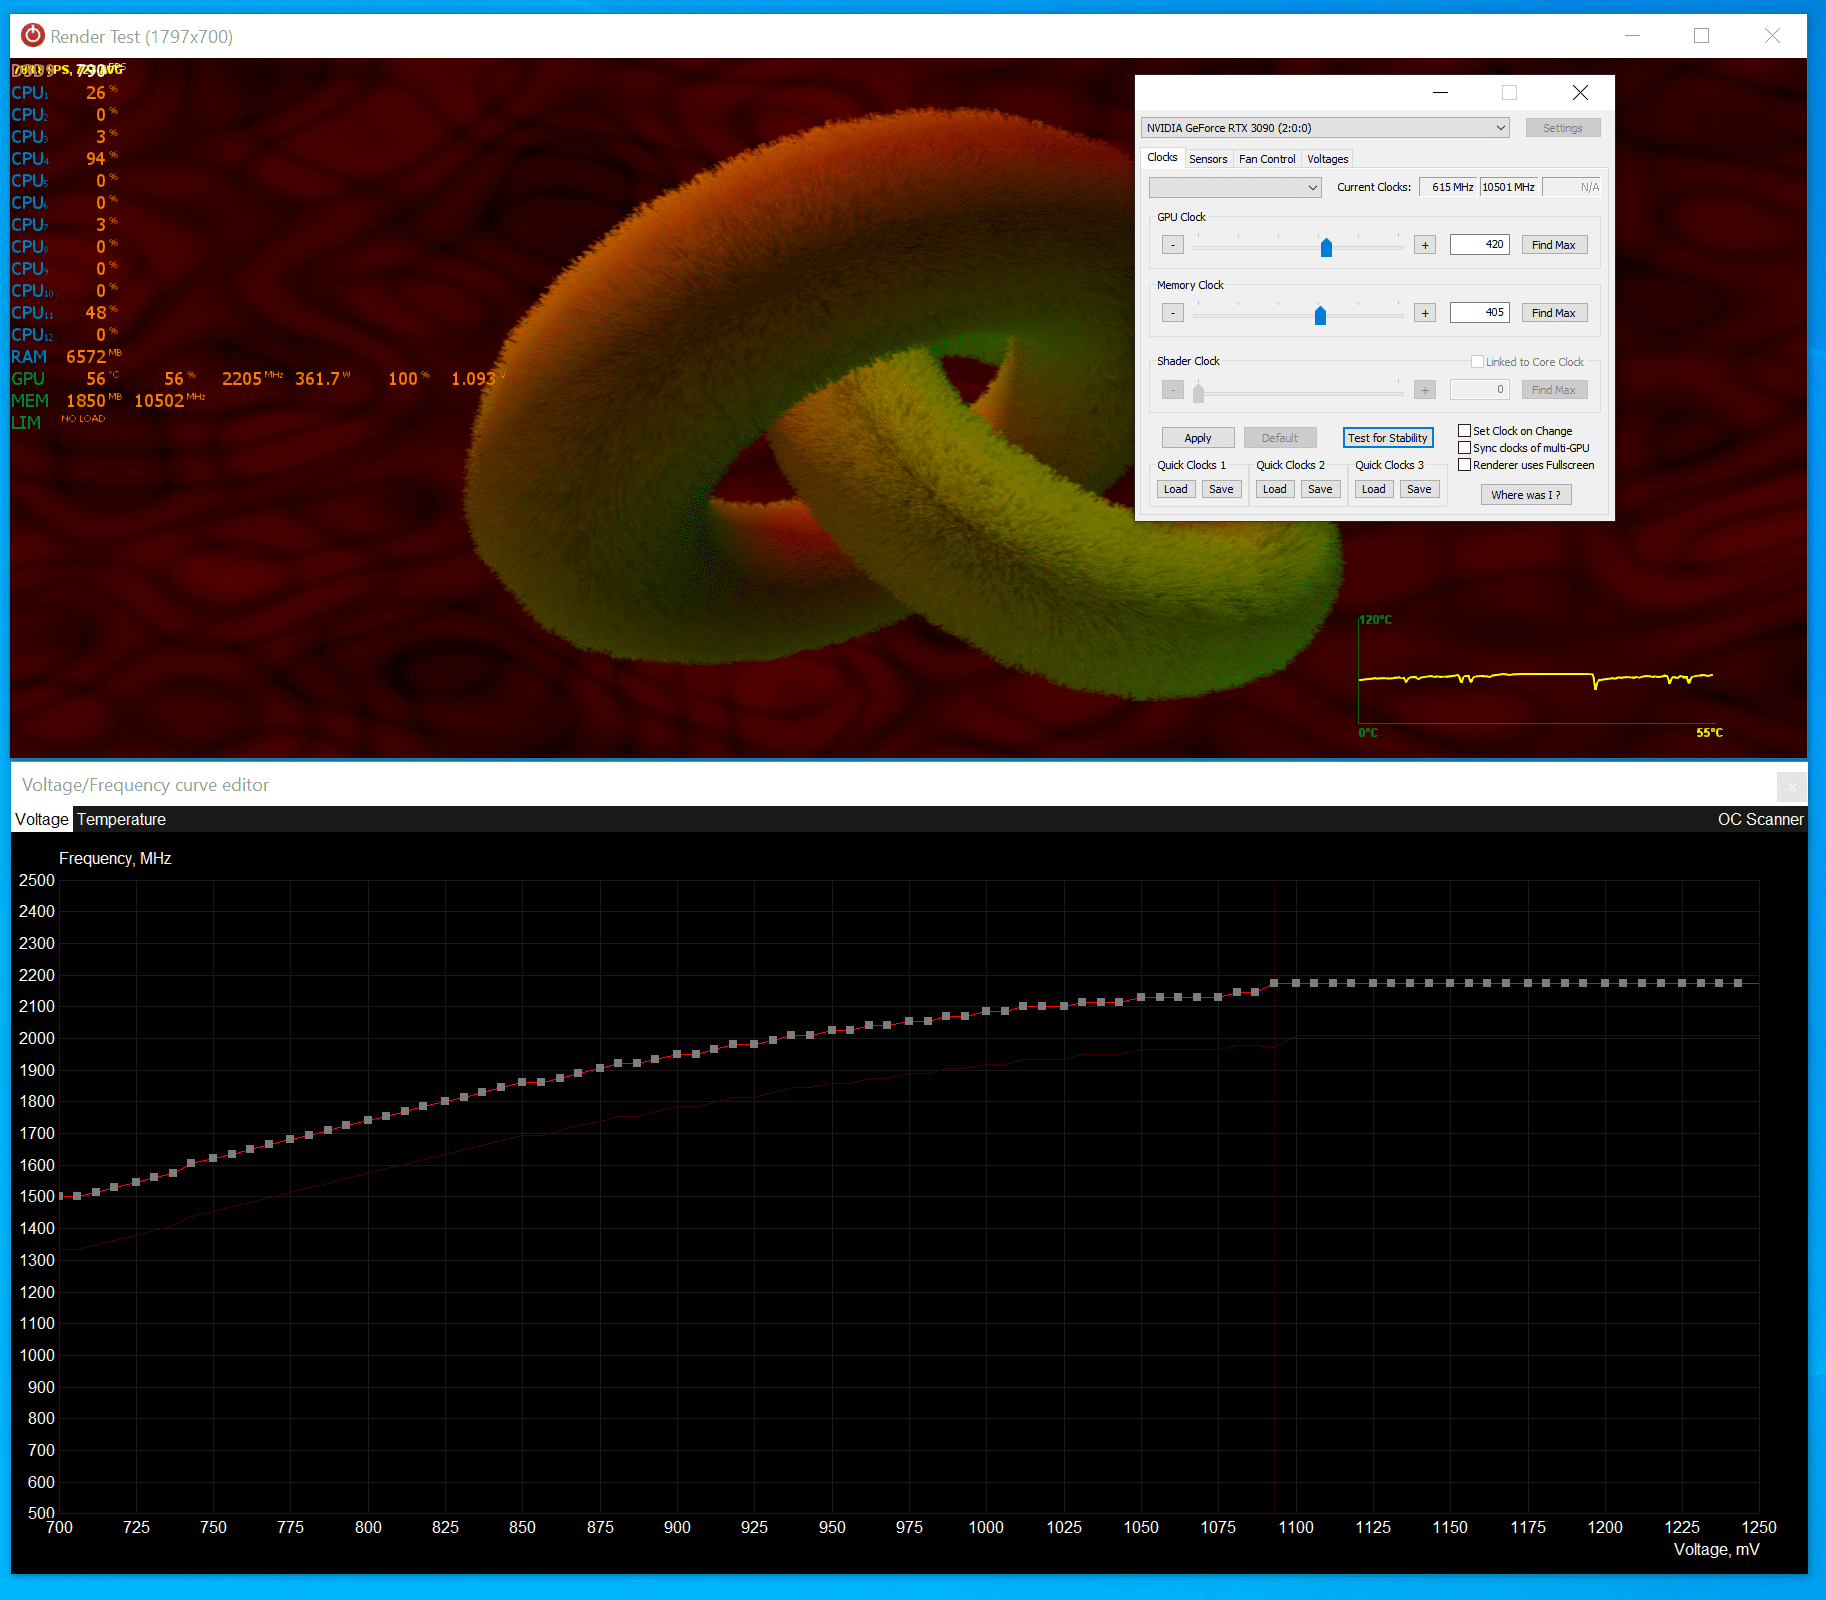Click Find Max for Memory Clock
1826x1600 pixels.
[x=1554, y=313]
